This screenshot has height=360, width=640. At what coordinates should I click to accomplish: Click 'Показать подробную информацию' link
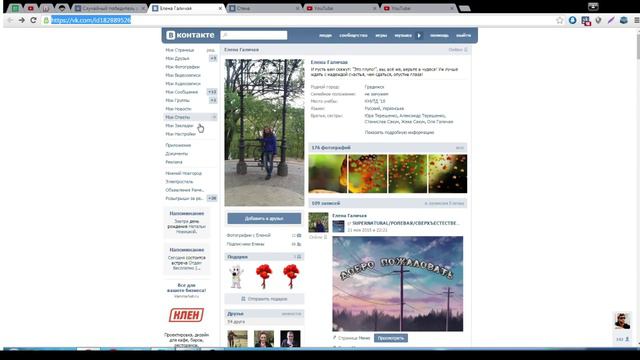click(x=399, y=133)
